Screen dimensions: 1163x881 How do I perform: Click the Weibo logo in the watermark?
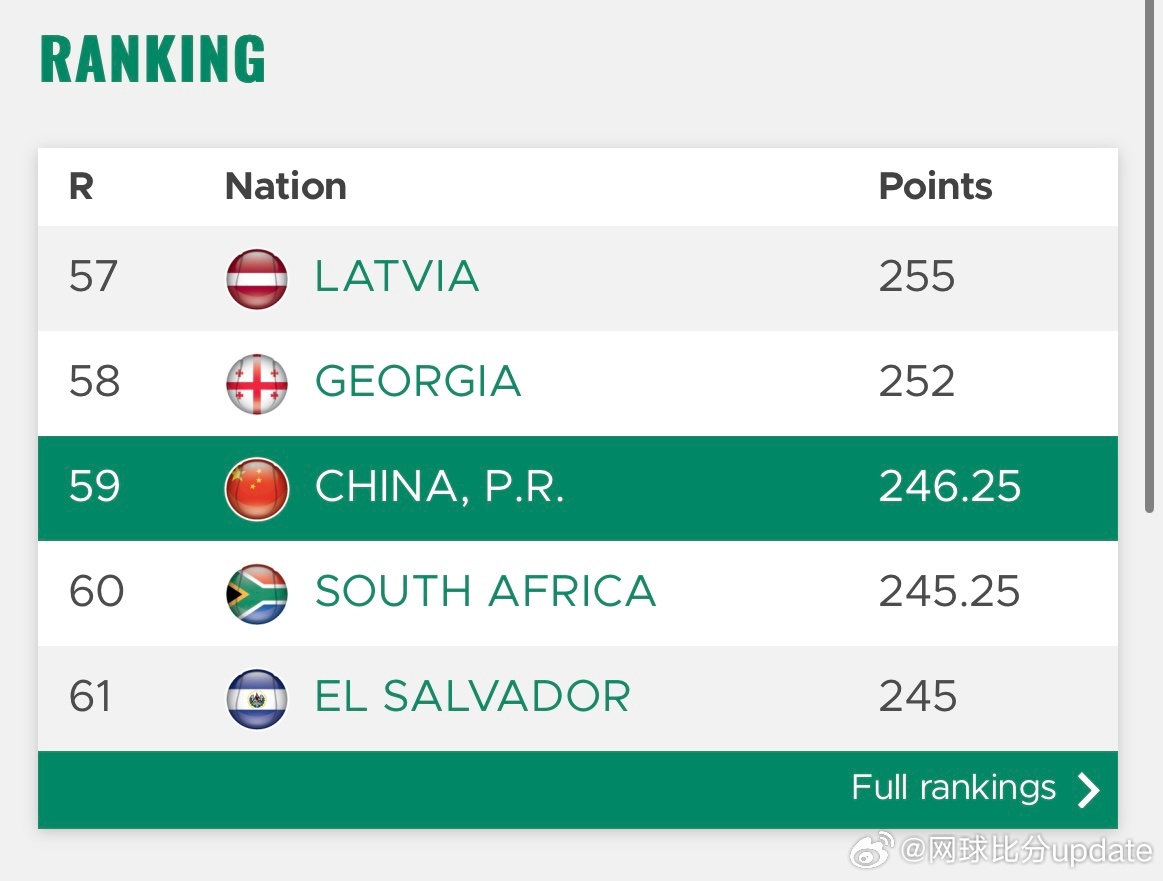[872, 850]
